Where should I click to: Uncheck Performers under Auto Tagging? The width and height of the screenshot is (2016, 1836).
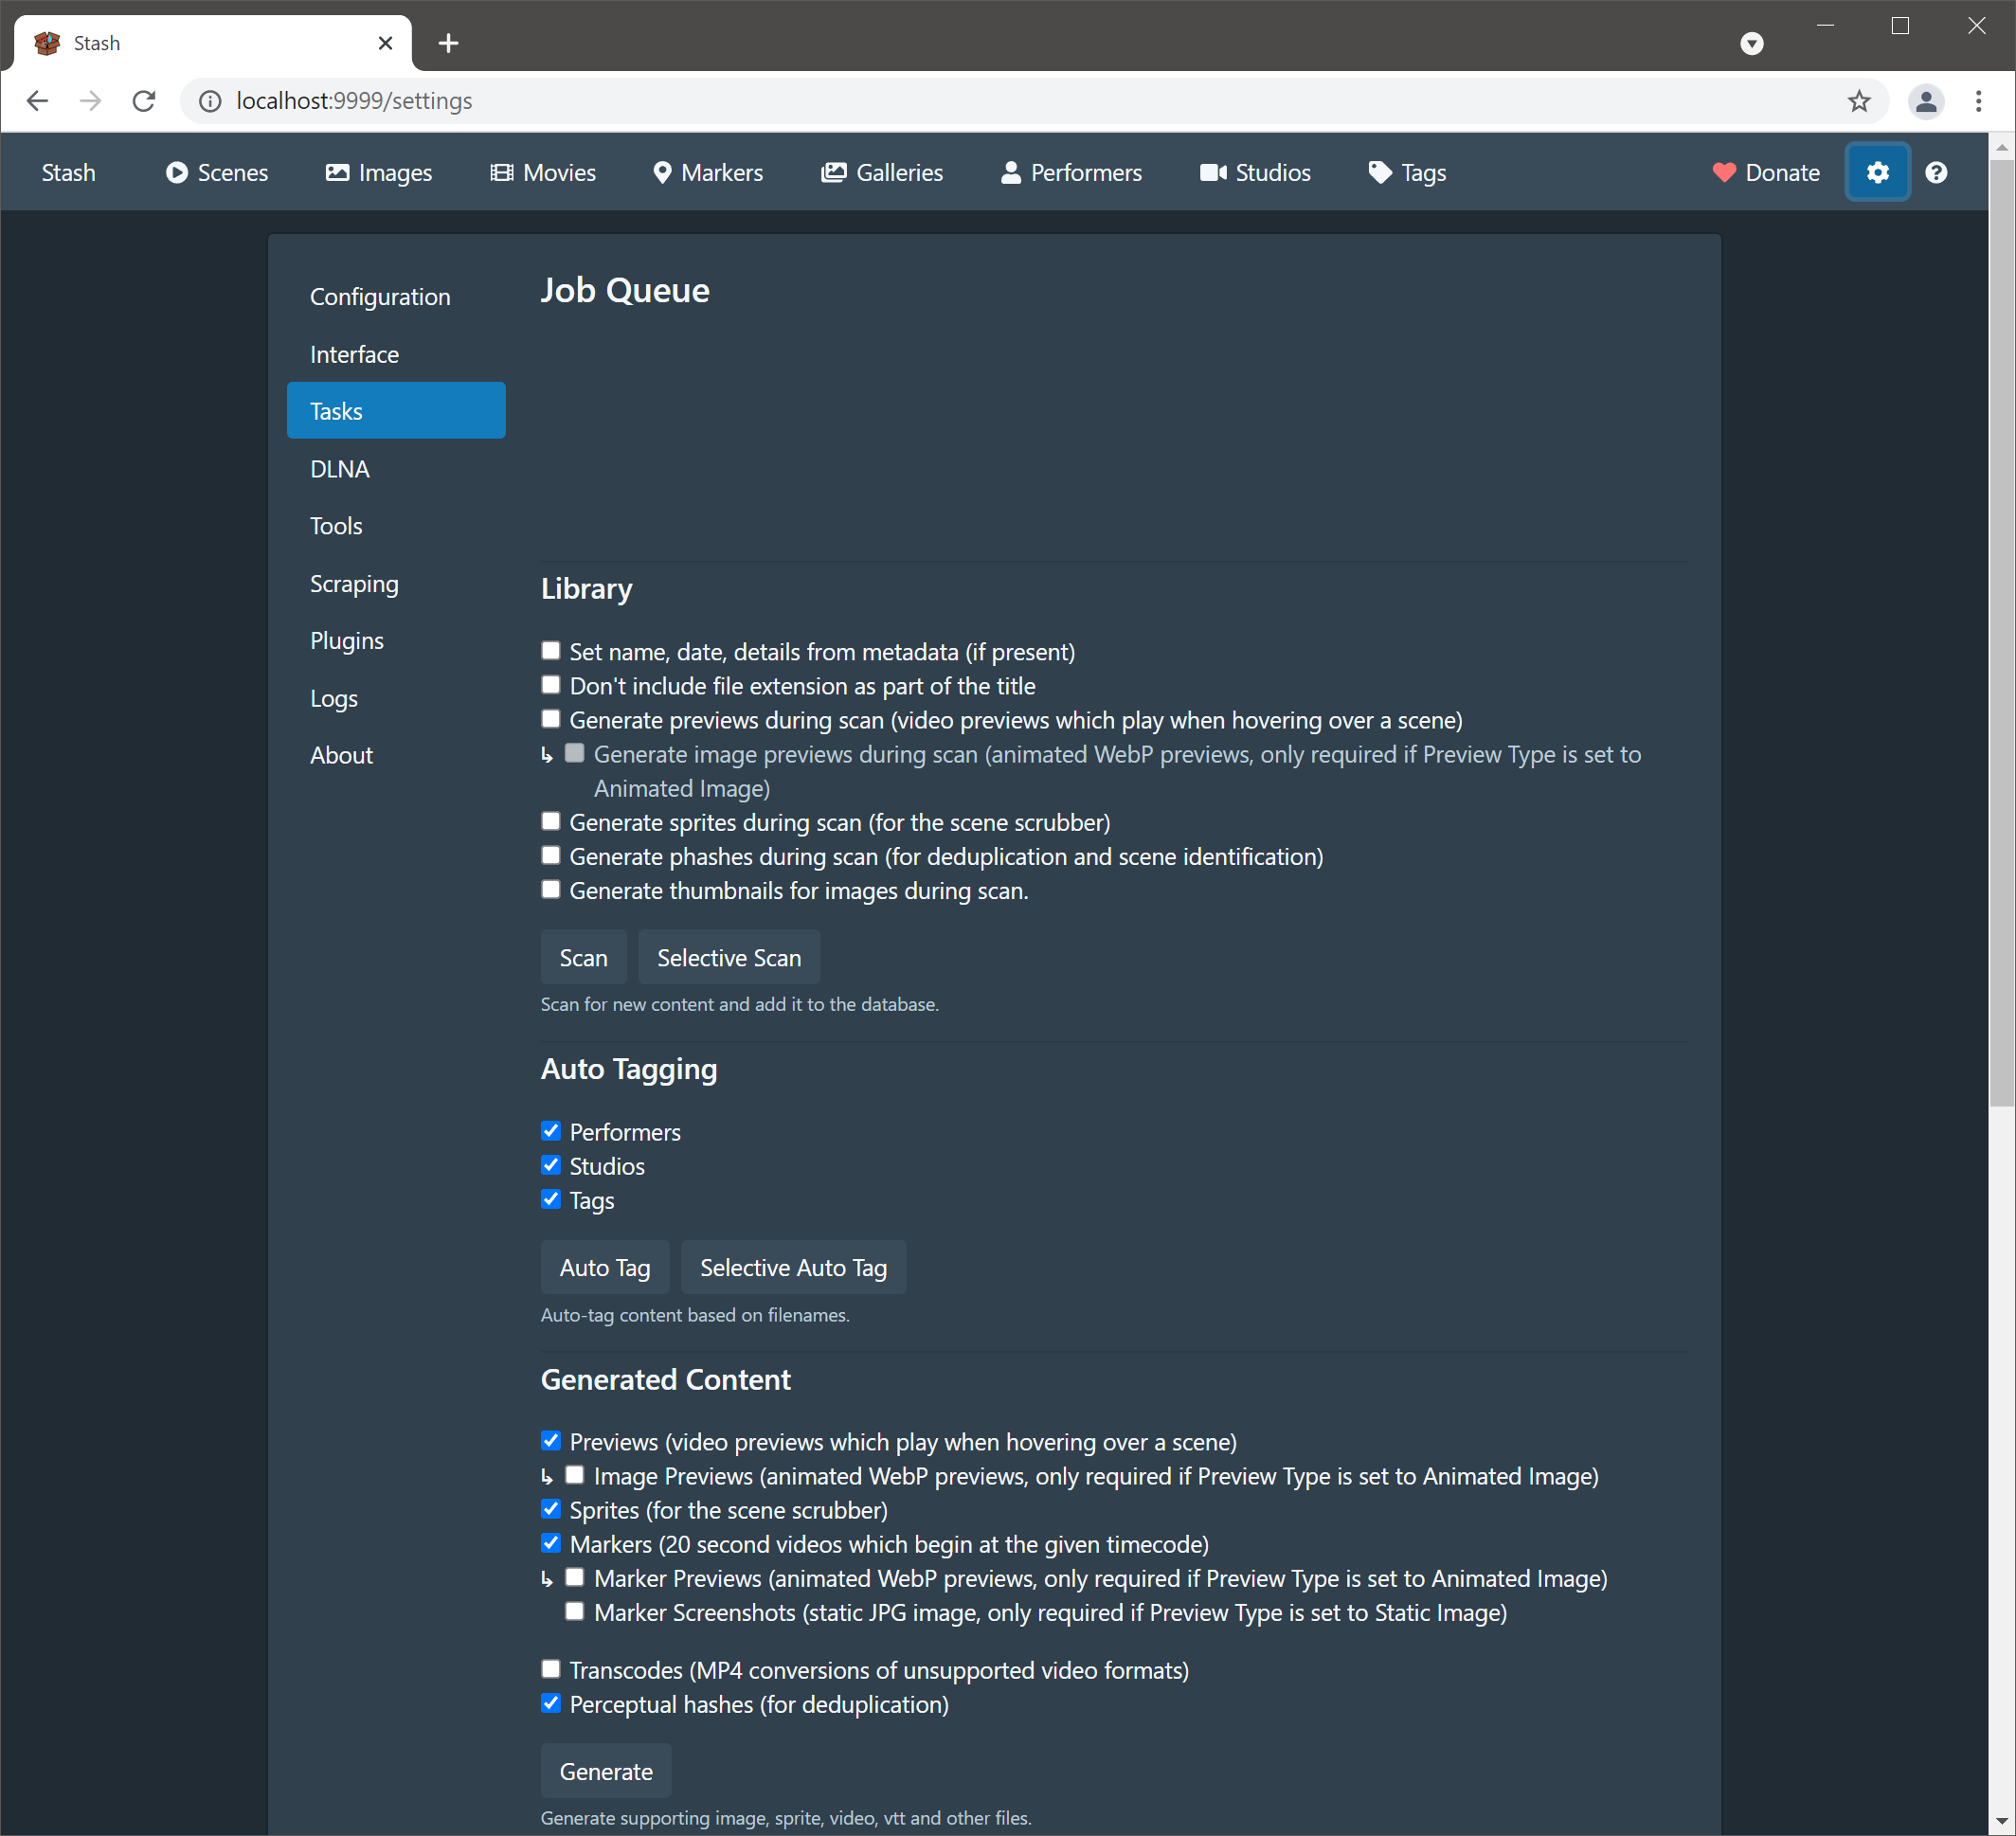[551, 1131]
